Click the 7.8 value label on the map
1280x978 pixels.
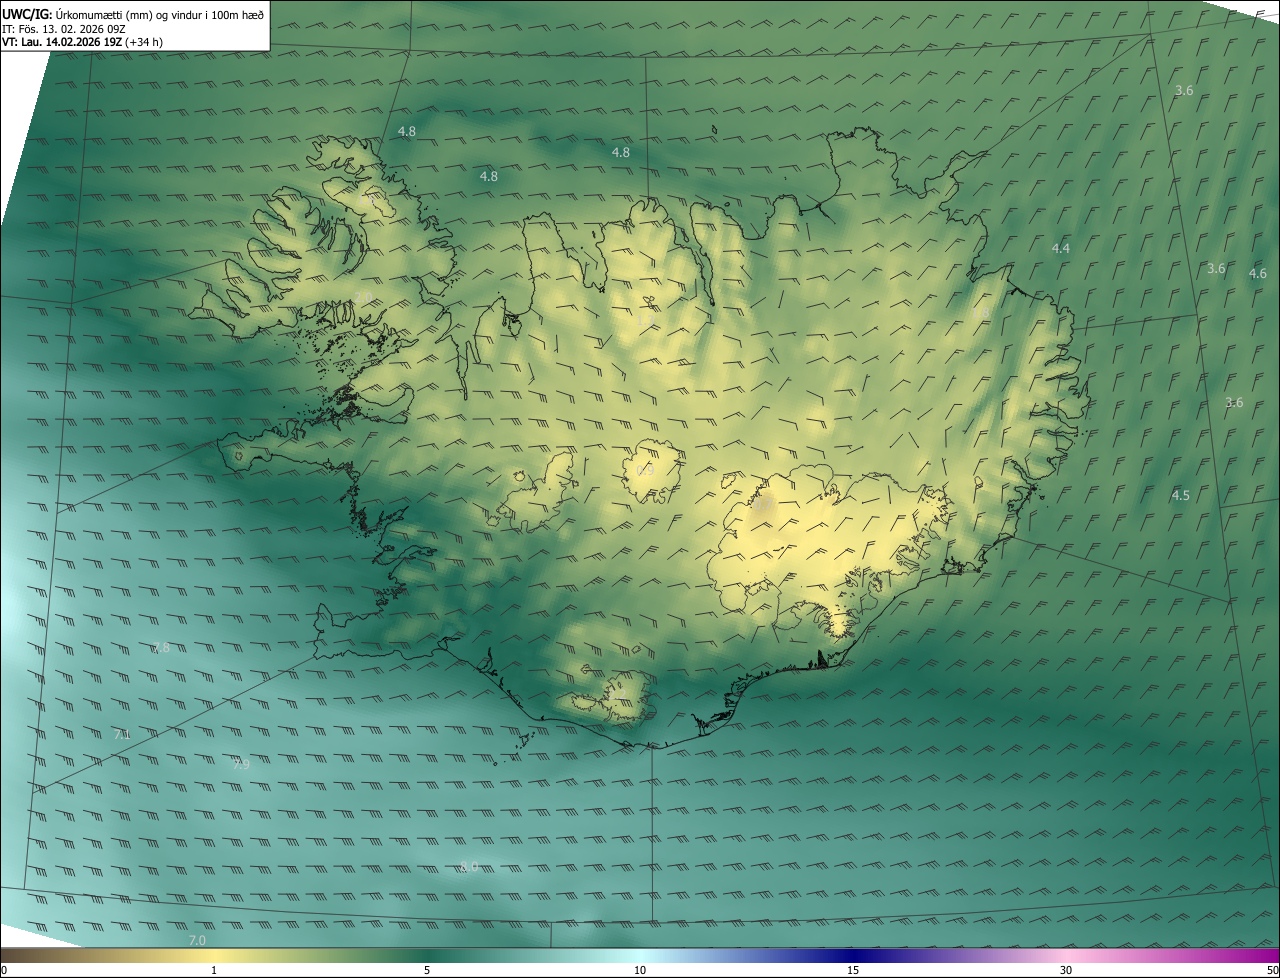click(161, 647)
